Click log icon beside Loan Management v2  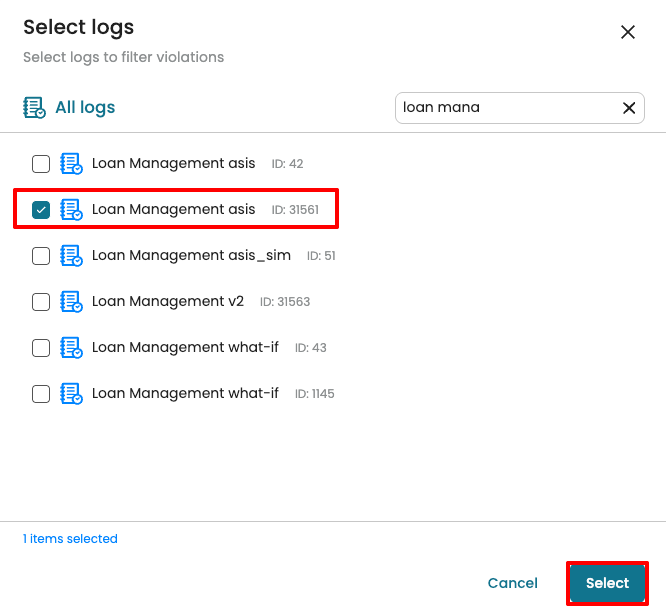[x=71, y=302]
